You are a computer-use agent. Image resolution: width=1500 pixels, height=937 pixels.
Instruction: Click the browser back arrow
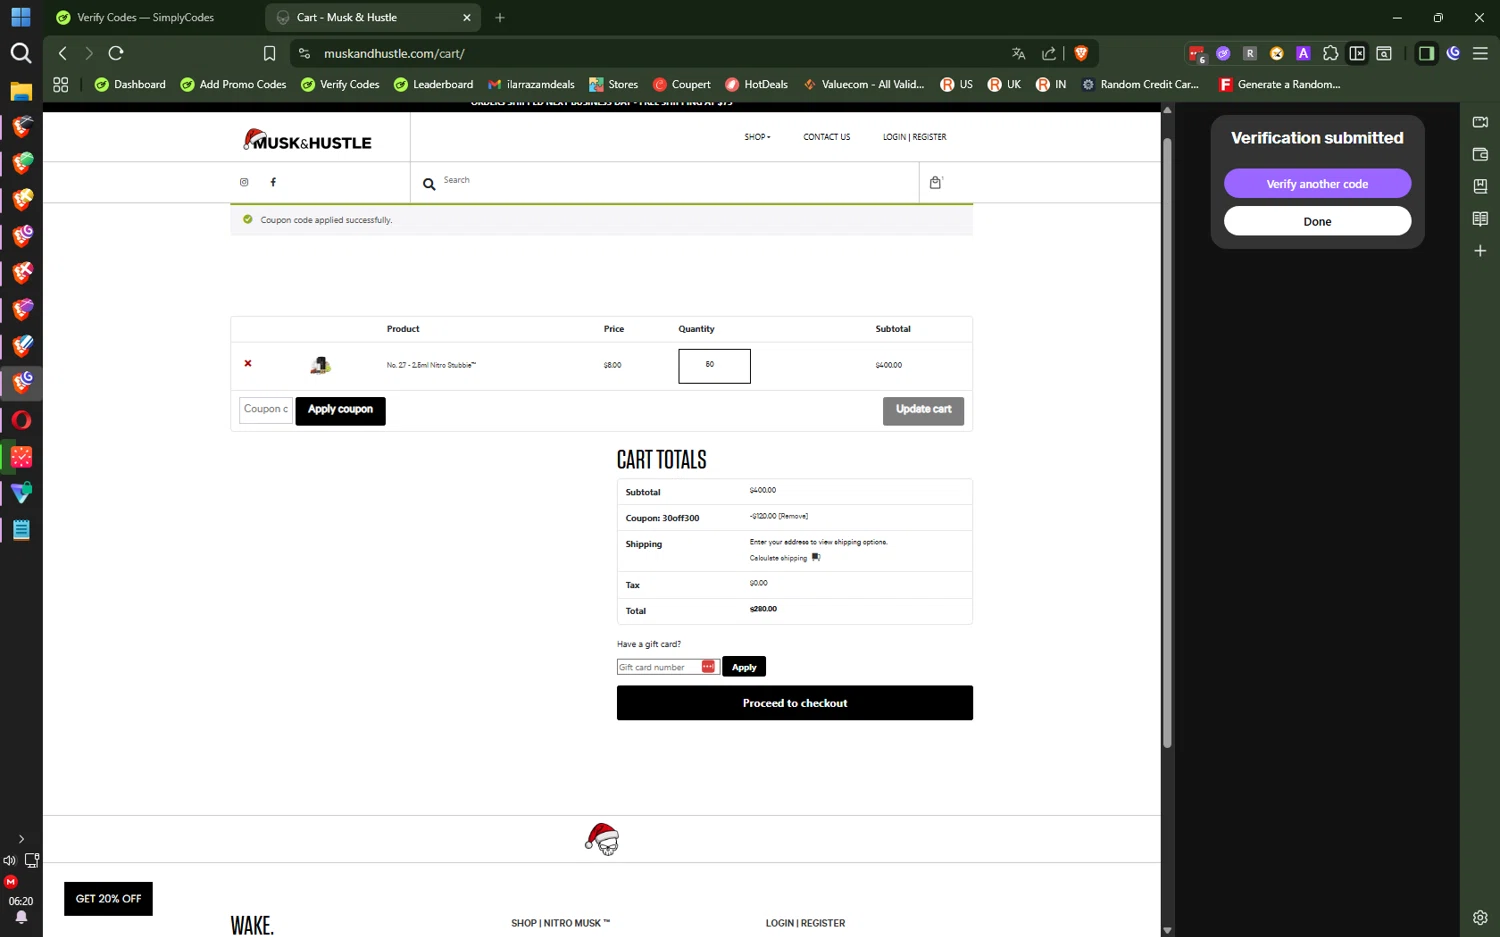[63, 53]
